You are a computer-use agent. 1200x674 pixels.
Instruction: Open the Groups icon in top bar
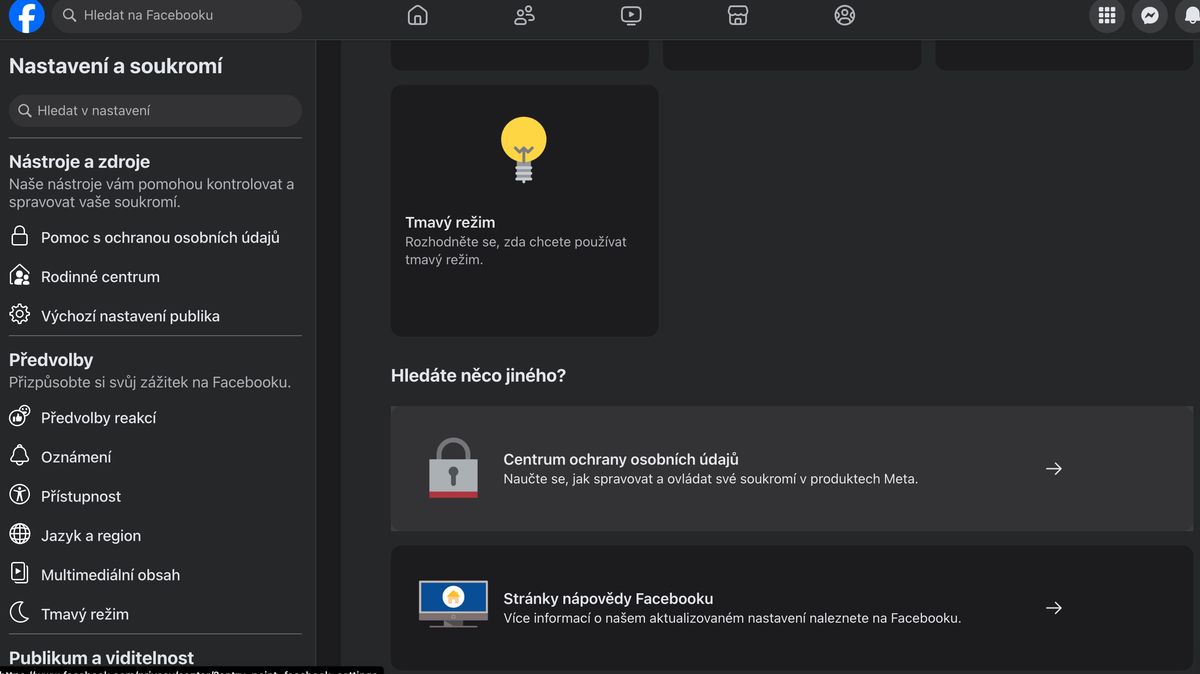[x=845, y=15]
